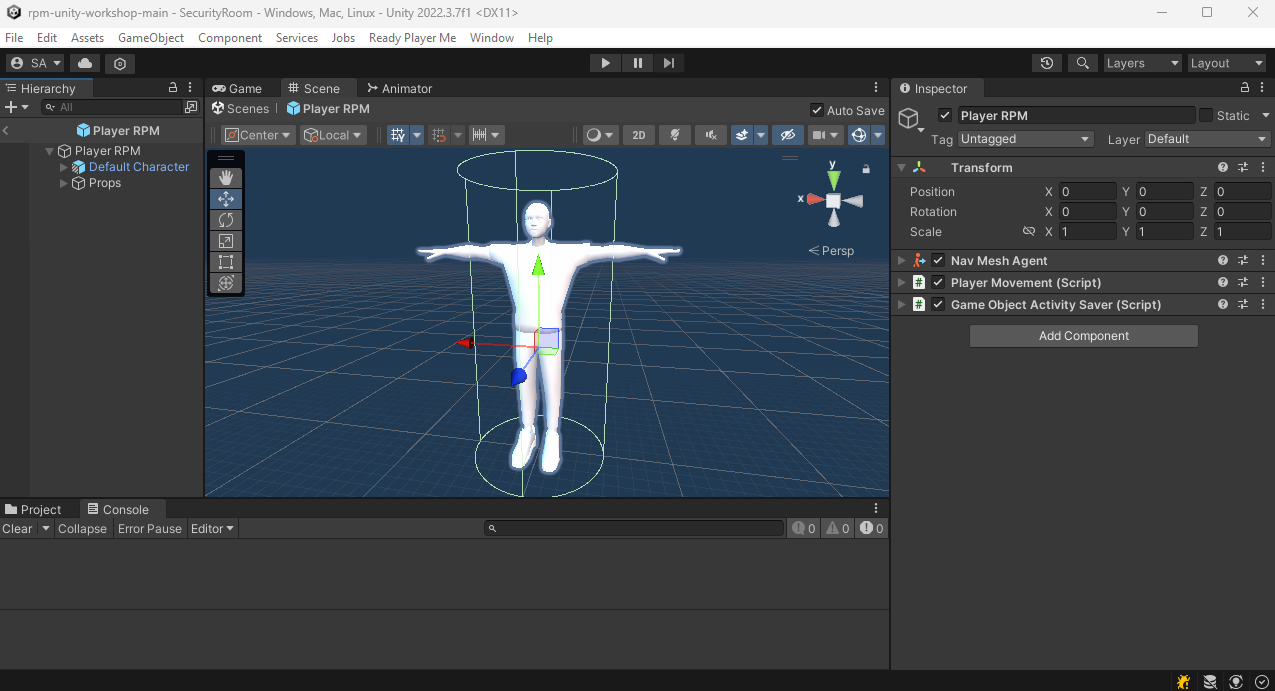1275x691 pixels.
Task: Disable the Nav Mesh Agent component checkbox
Action: click(x=938, y=261)
